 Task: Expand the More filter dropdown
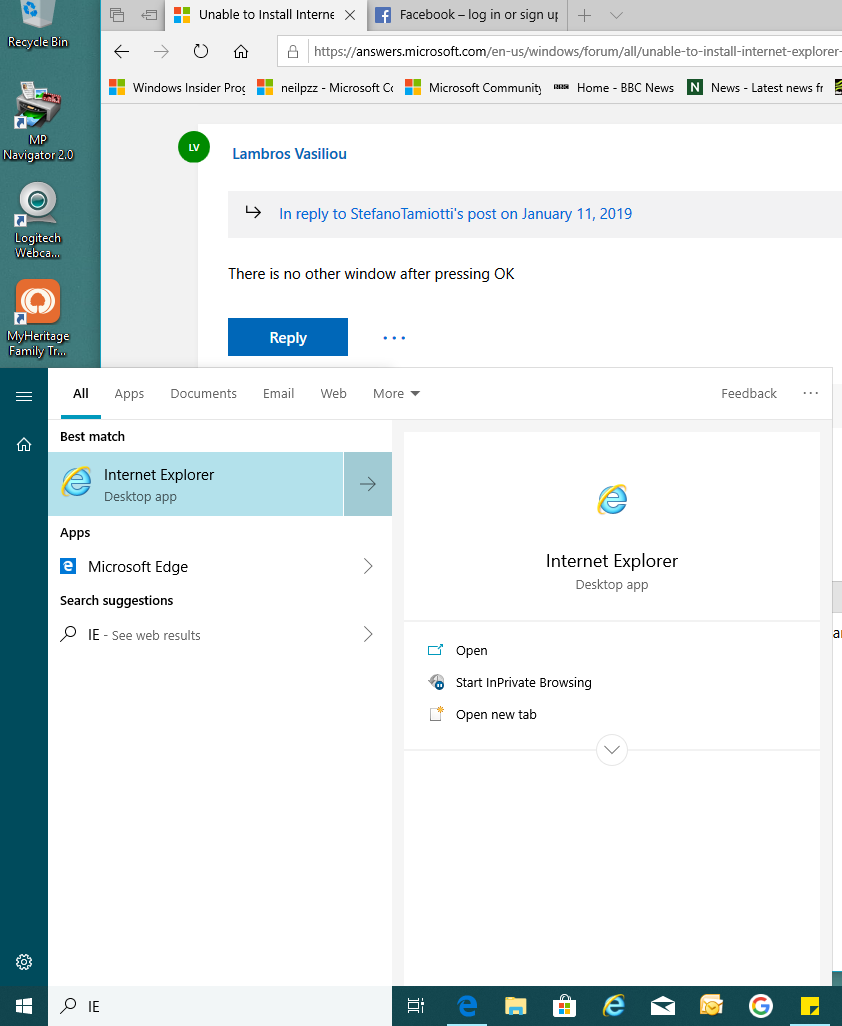click(x=396, y=393)
